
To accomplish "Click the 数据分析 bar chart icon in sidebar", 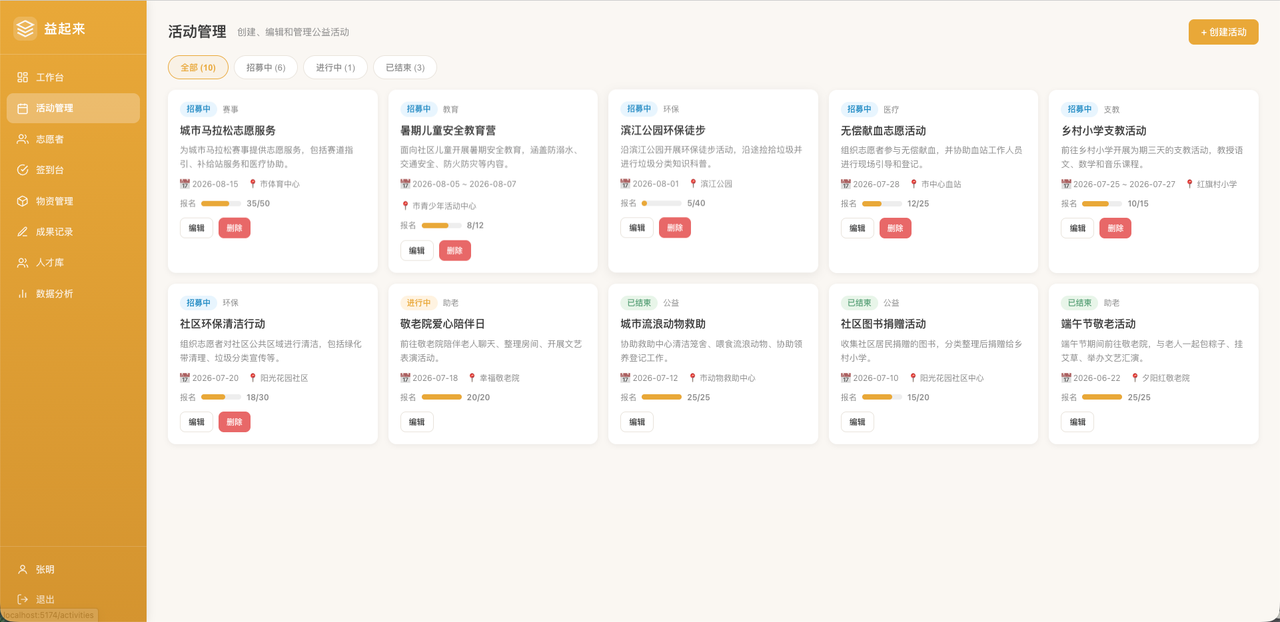I will pos(23,294).
